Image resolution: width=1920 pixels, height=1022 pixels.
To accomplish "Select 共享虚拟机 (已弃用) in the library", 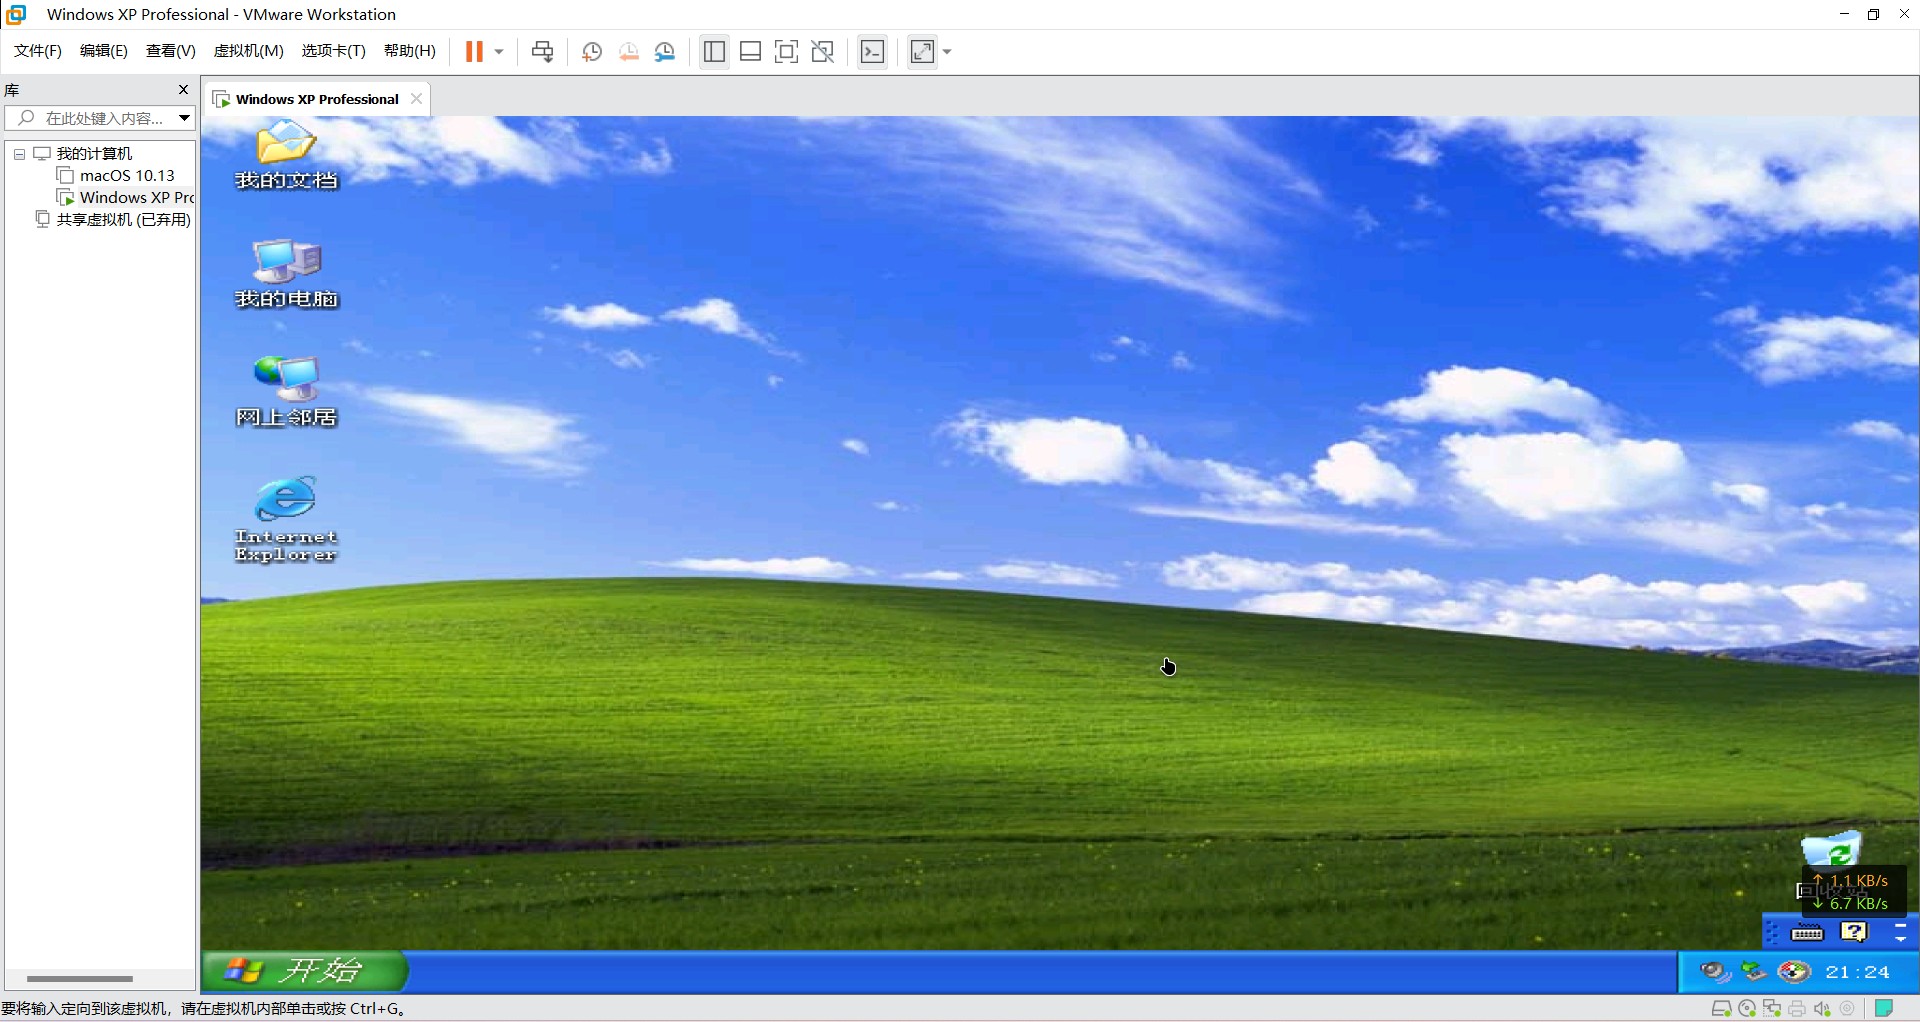I will 123,220.
